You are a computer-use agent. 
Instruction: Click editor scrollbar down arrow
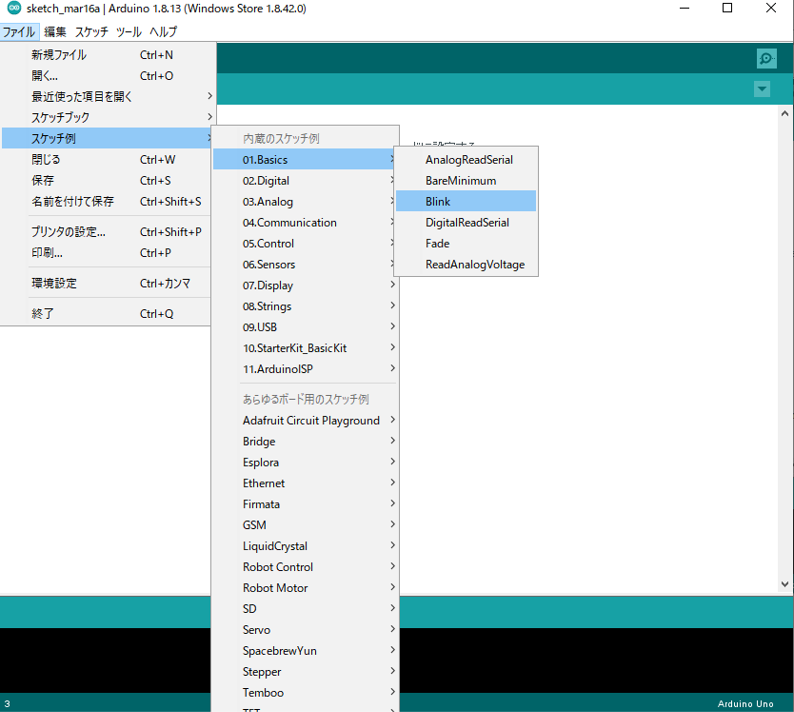pos(784,584)
